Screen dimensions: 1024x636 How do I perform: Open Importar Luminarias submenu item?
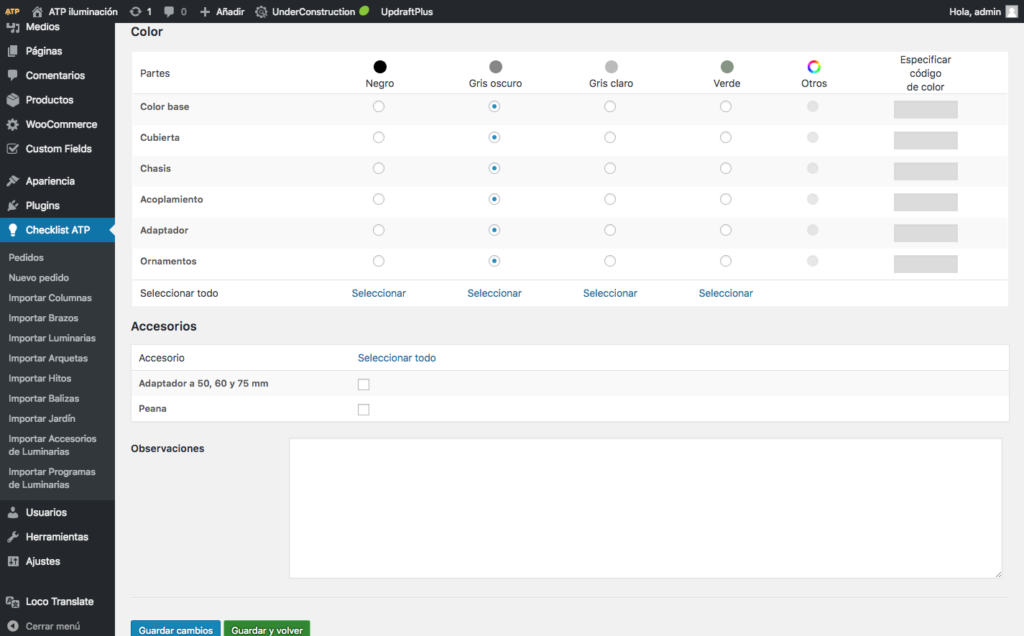(x=52, y=338)
